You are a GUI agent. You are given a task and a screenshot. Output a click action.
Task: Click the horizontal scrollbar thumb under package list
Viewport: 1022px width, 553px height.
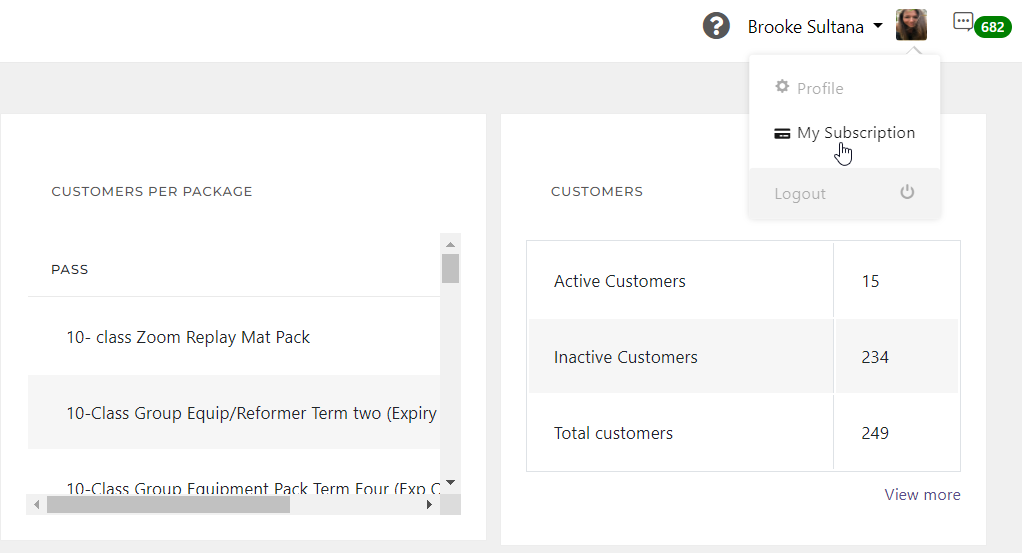point(168,505)
